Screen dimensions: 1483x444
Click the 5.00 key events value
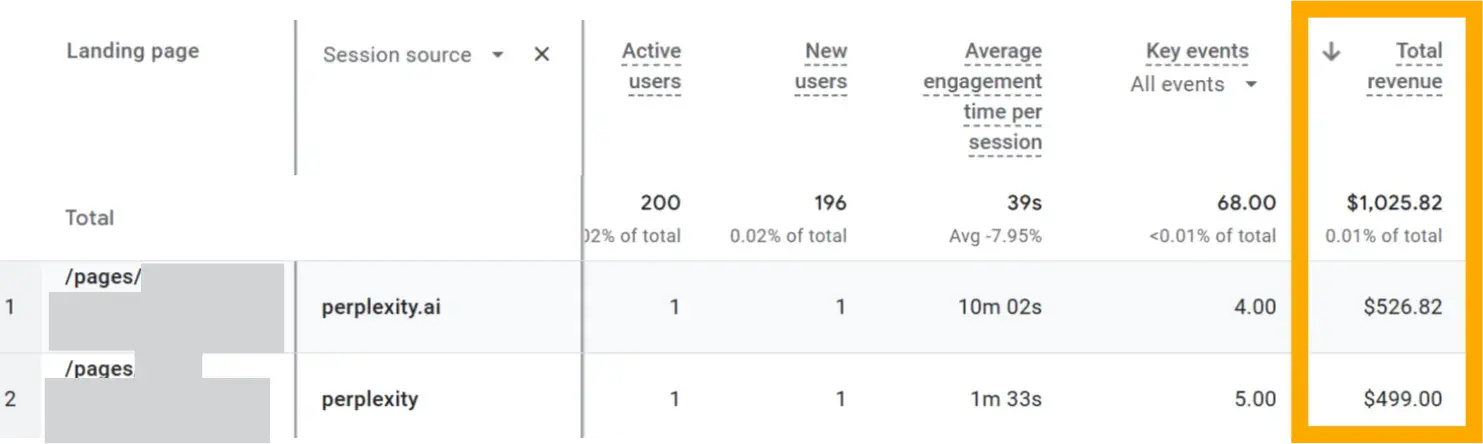1255,399
